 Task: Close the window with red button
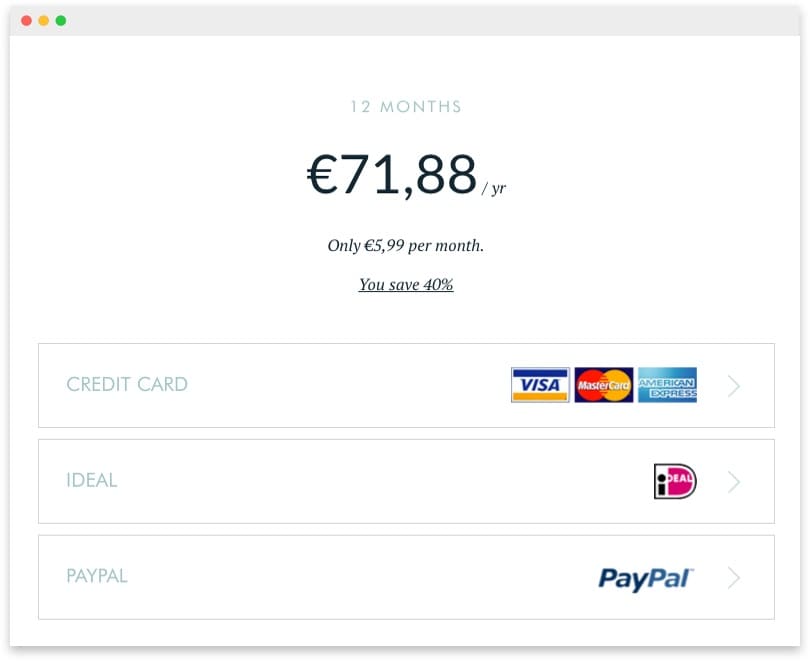26,20
